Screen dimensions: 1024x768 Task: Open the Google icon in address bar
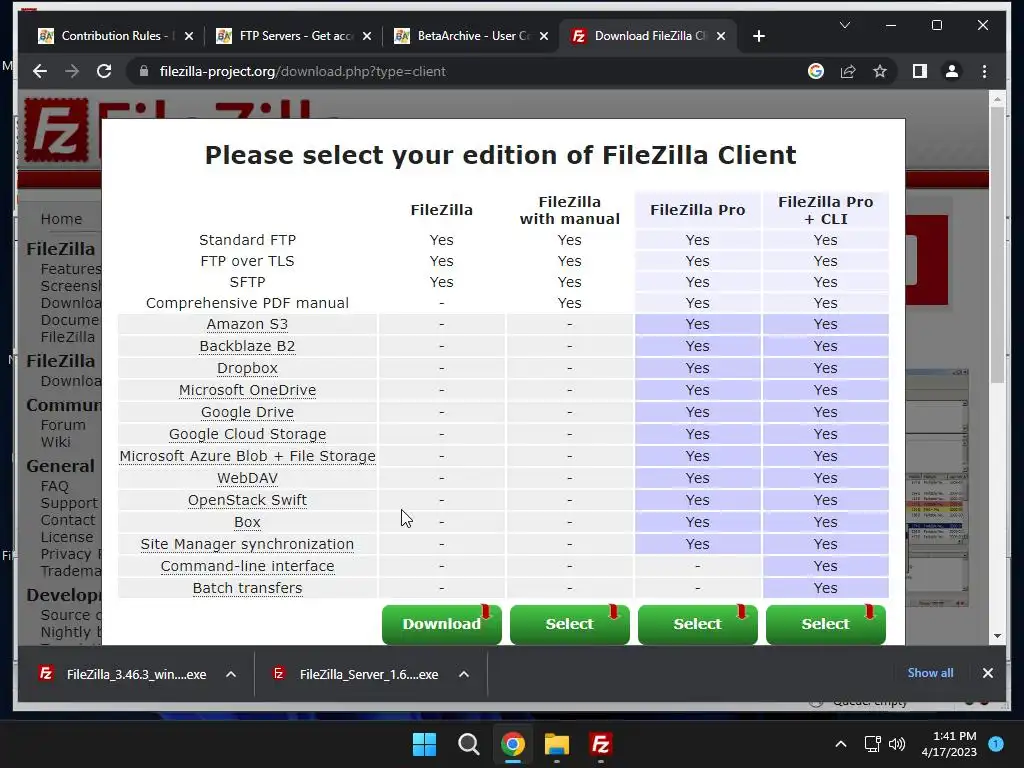pyautogui.click(x=816, y=71)
